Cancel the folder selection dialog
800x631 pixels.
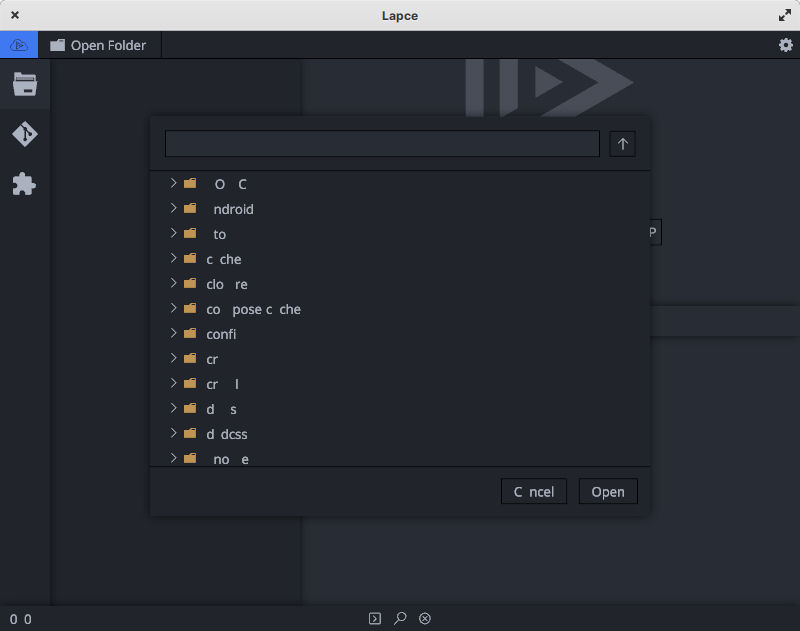coord(533,491)
